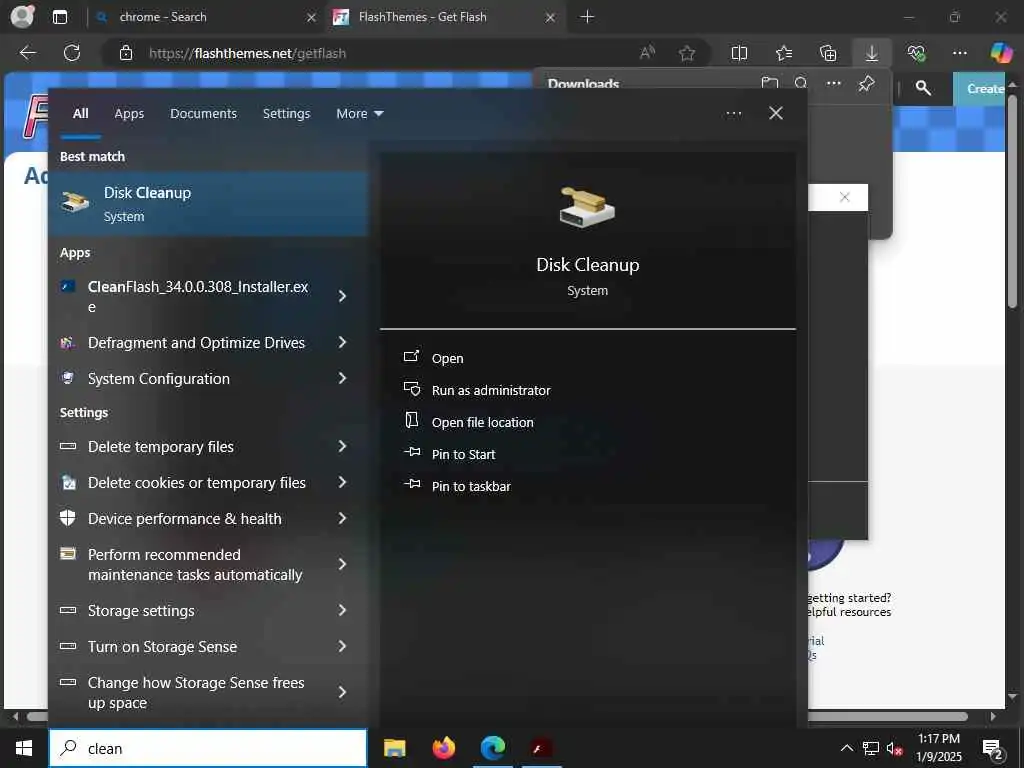
Task: Select the Disk Cleanup best match result
Action: click(208, 204)
